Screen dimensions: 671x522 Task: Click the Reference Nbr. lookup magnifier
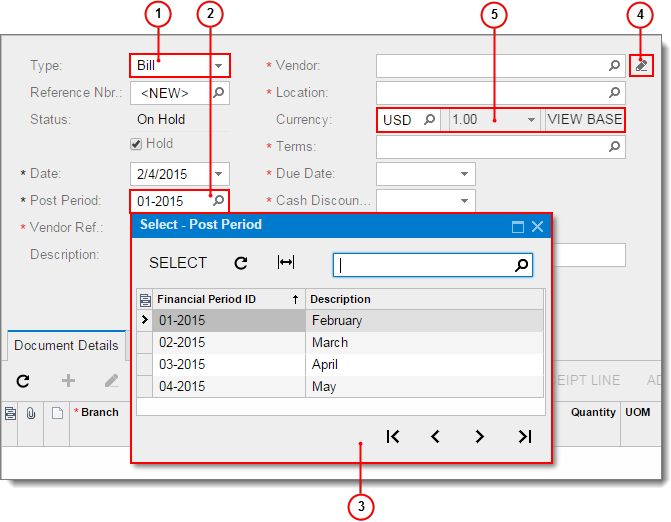(x=219, y=92)
